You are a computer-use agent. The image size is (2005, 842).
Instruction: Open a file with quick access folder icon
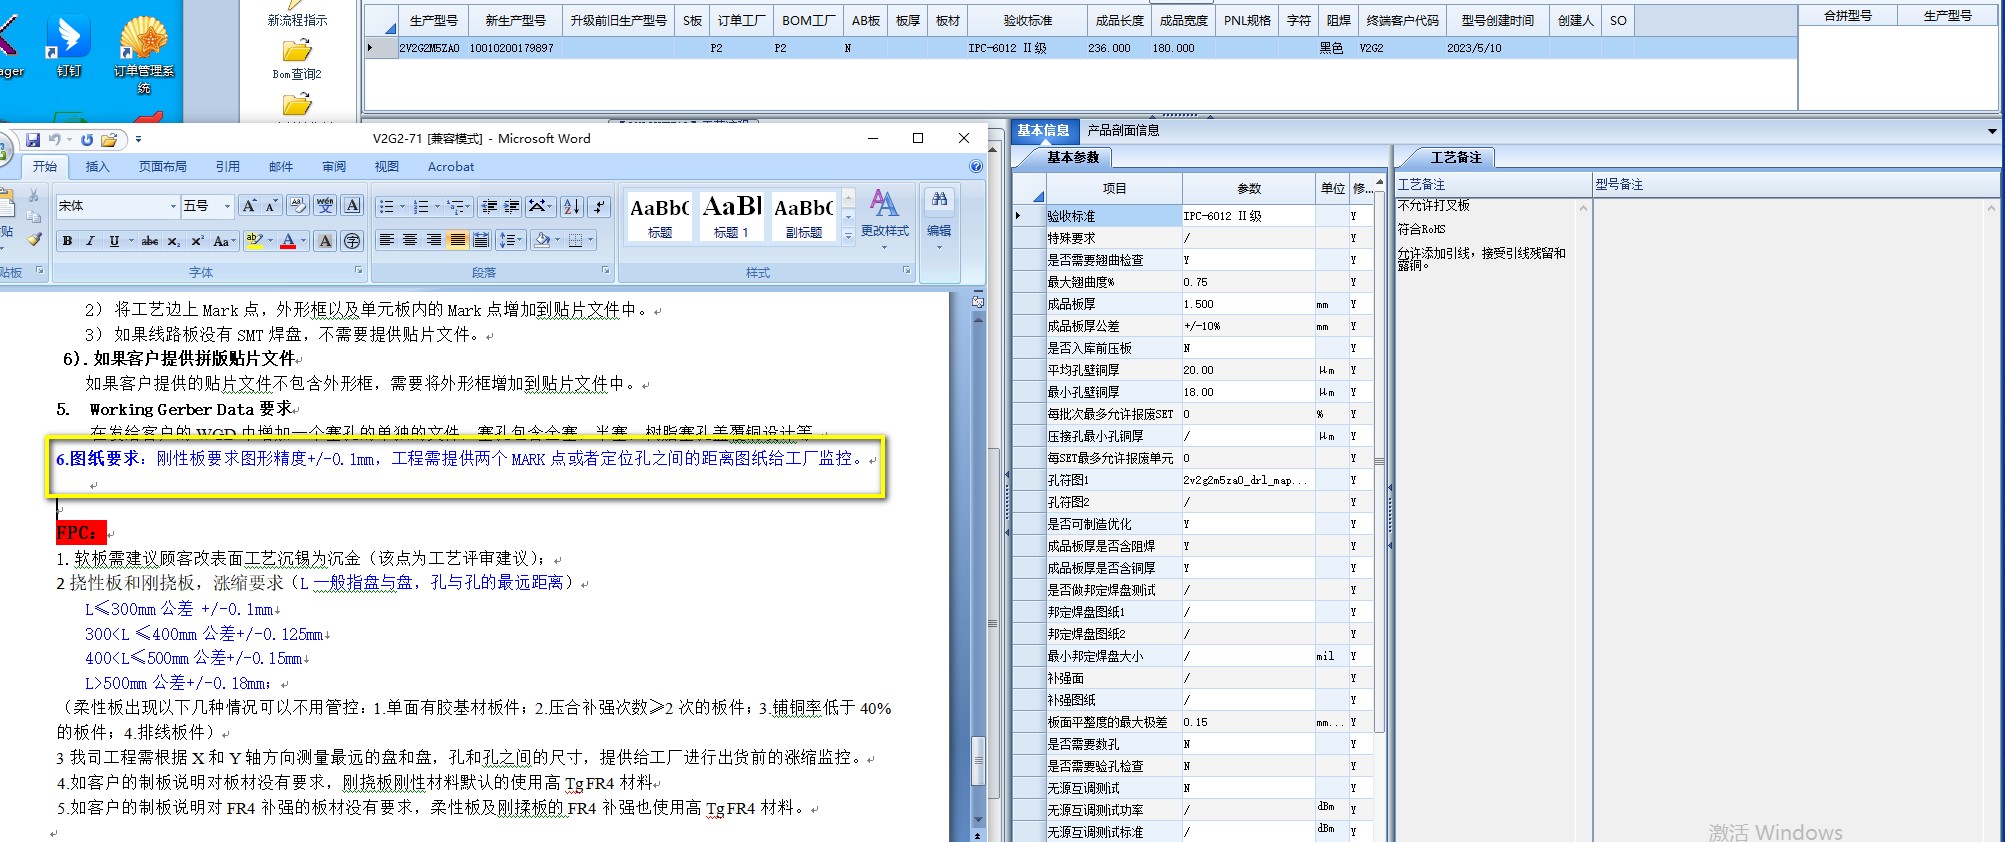tap(109, 139)
